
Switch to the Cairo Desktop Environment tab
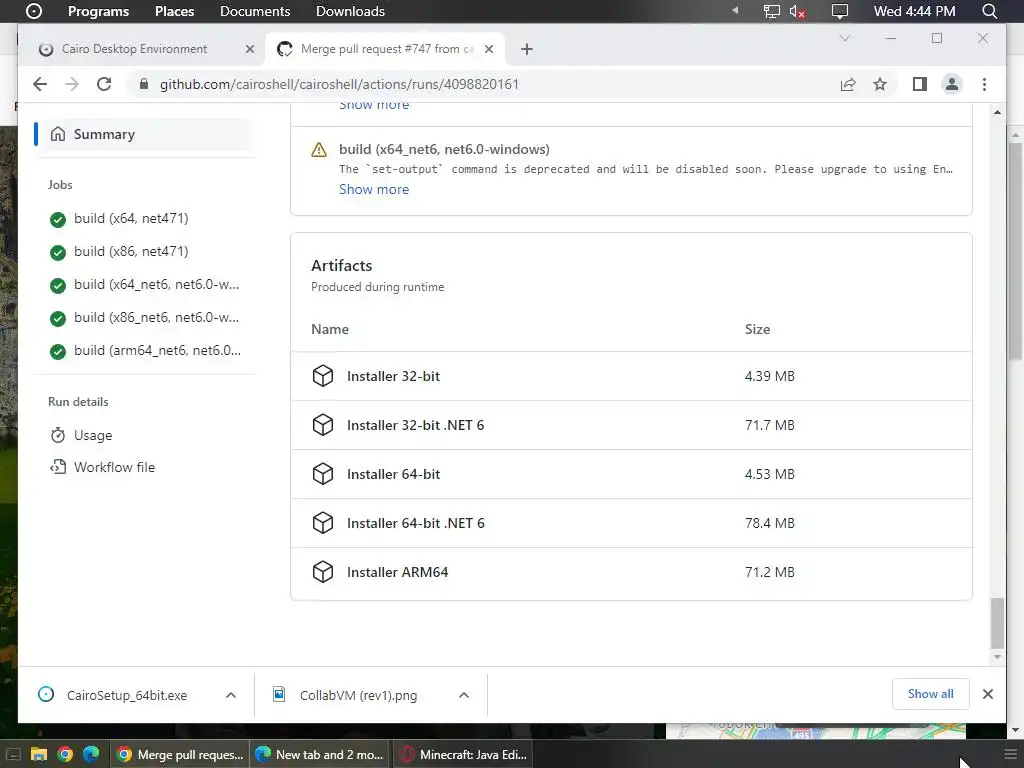[x=134, y=49]
